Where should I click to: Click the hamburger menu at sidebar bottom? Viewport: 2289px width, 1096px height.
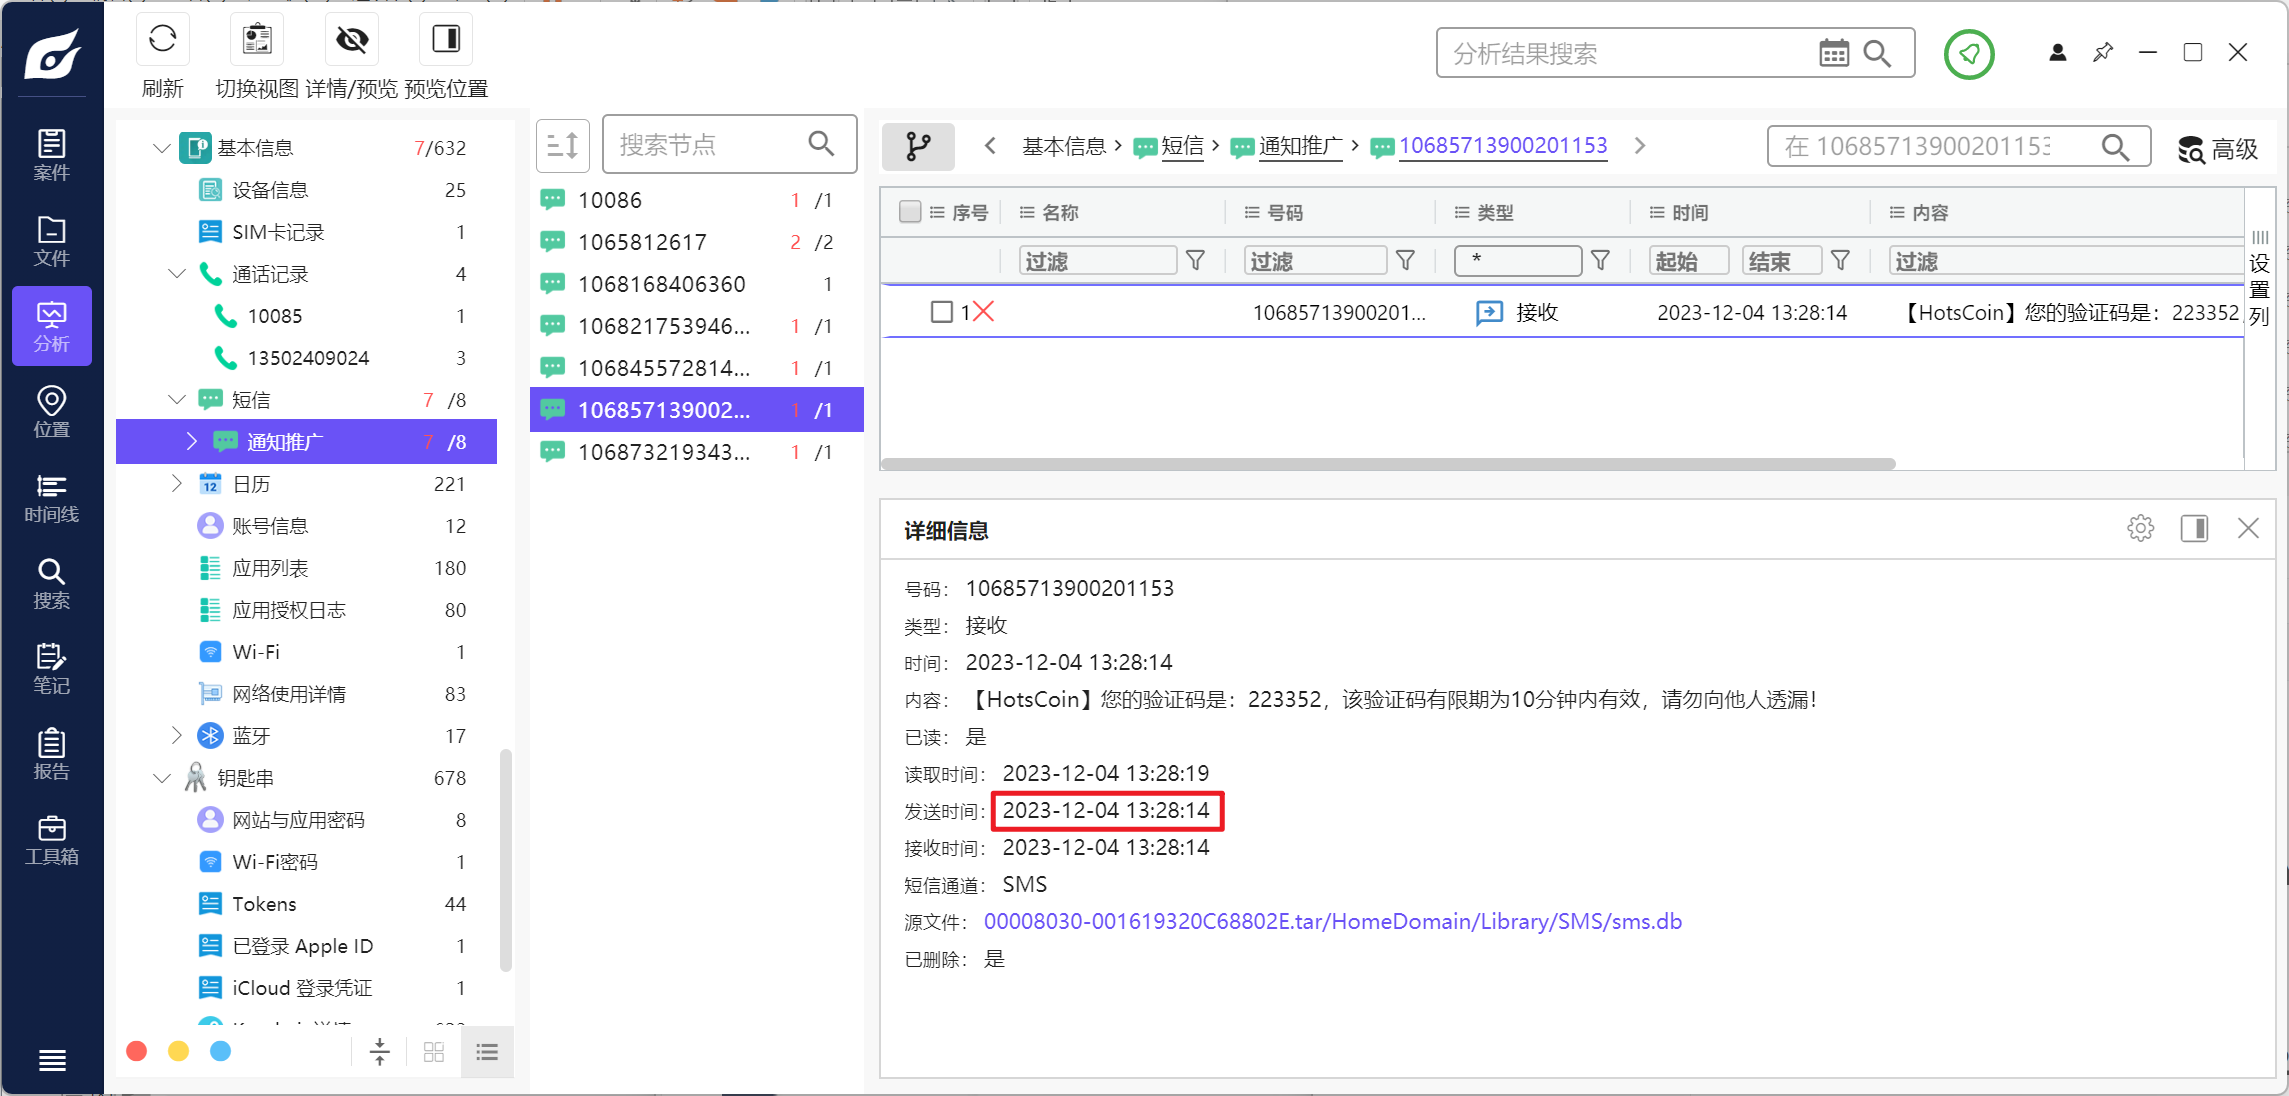[x=52, y=1060]
